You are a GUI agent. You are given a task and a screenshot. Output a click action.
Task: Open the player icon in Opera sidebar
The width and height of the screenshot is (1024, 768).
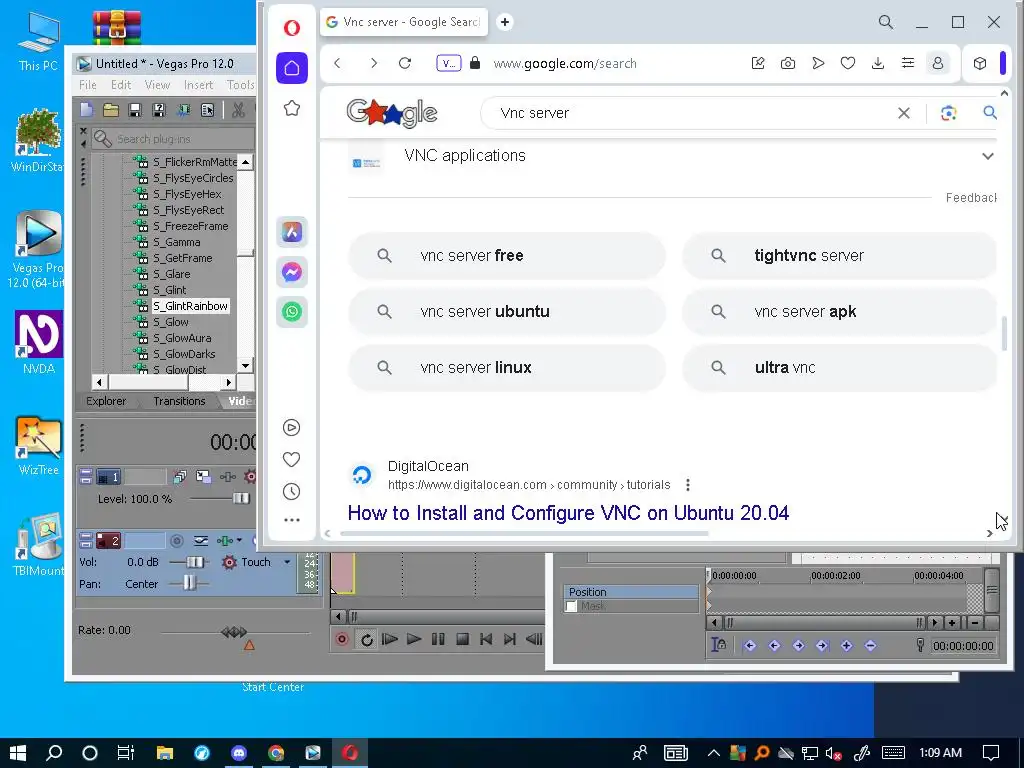click(291, 427)
